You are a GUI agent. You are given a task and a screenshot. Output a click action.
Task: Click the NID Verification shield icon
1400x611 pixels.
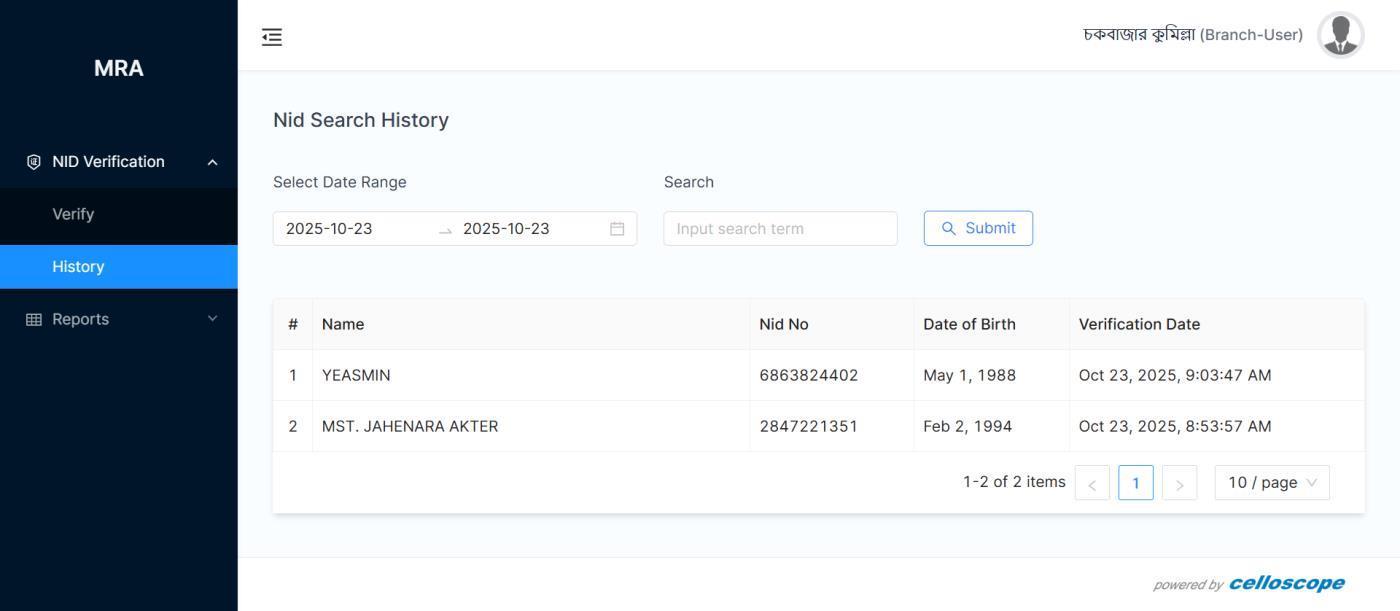[x=33, y=162]
